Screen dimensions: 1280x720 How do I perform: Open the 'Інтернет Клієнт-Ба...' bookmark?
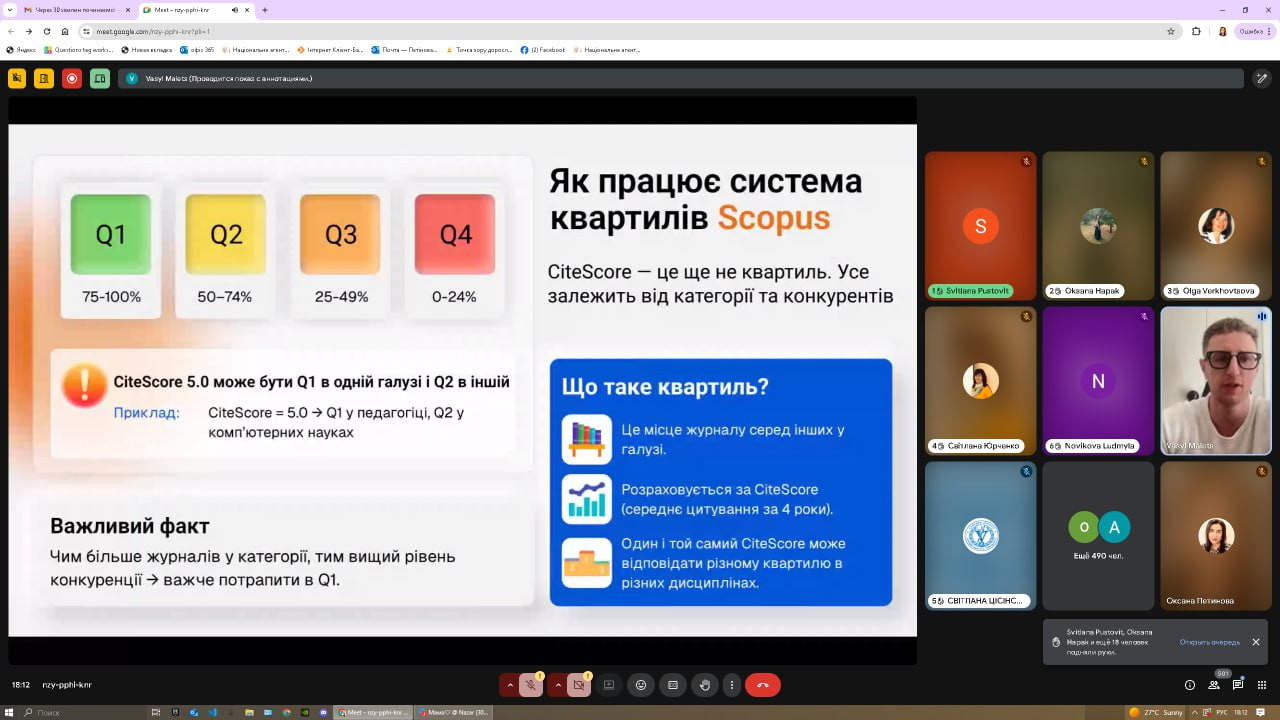[x=331, y=49]
